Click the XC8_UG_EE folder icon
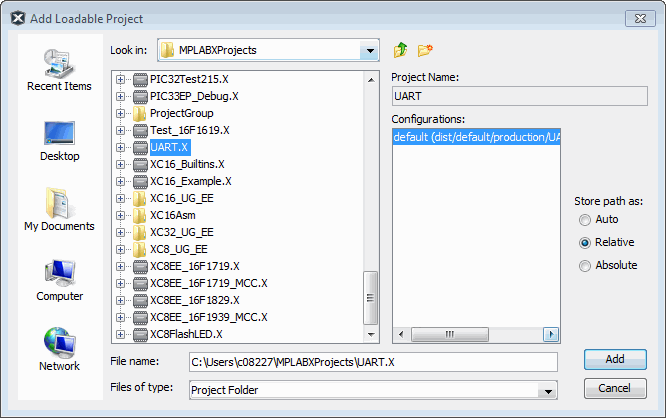This screenshot has width=666, height=418. click(x=140, y=249)
